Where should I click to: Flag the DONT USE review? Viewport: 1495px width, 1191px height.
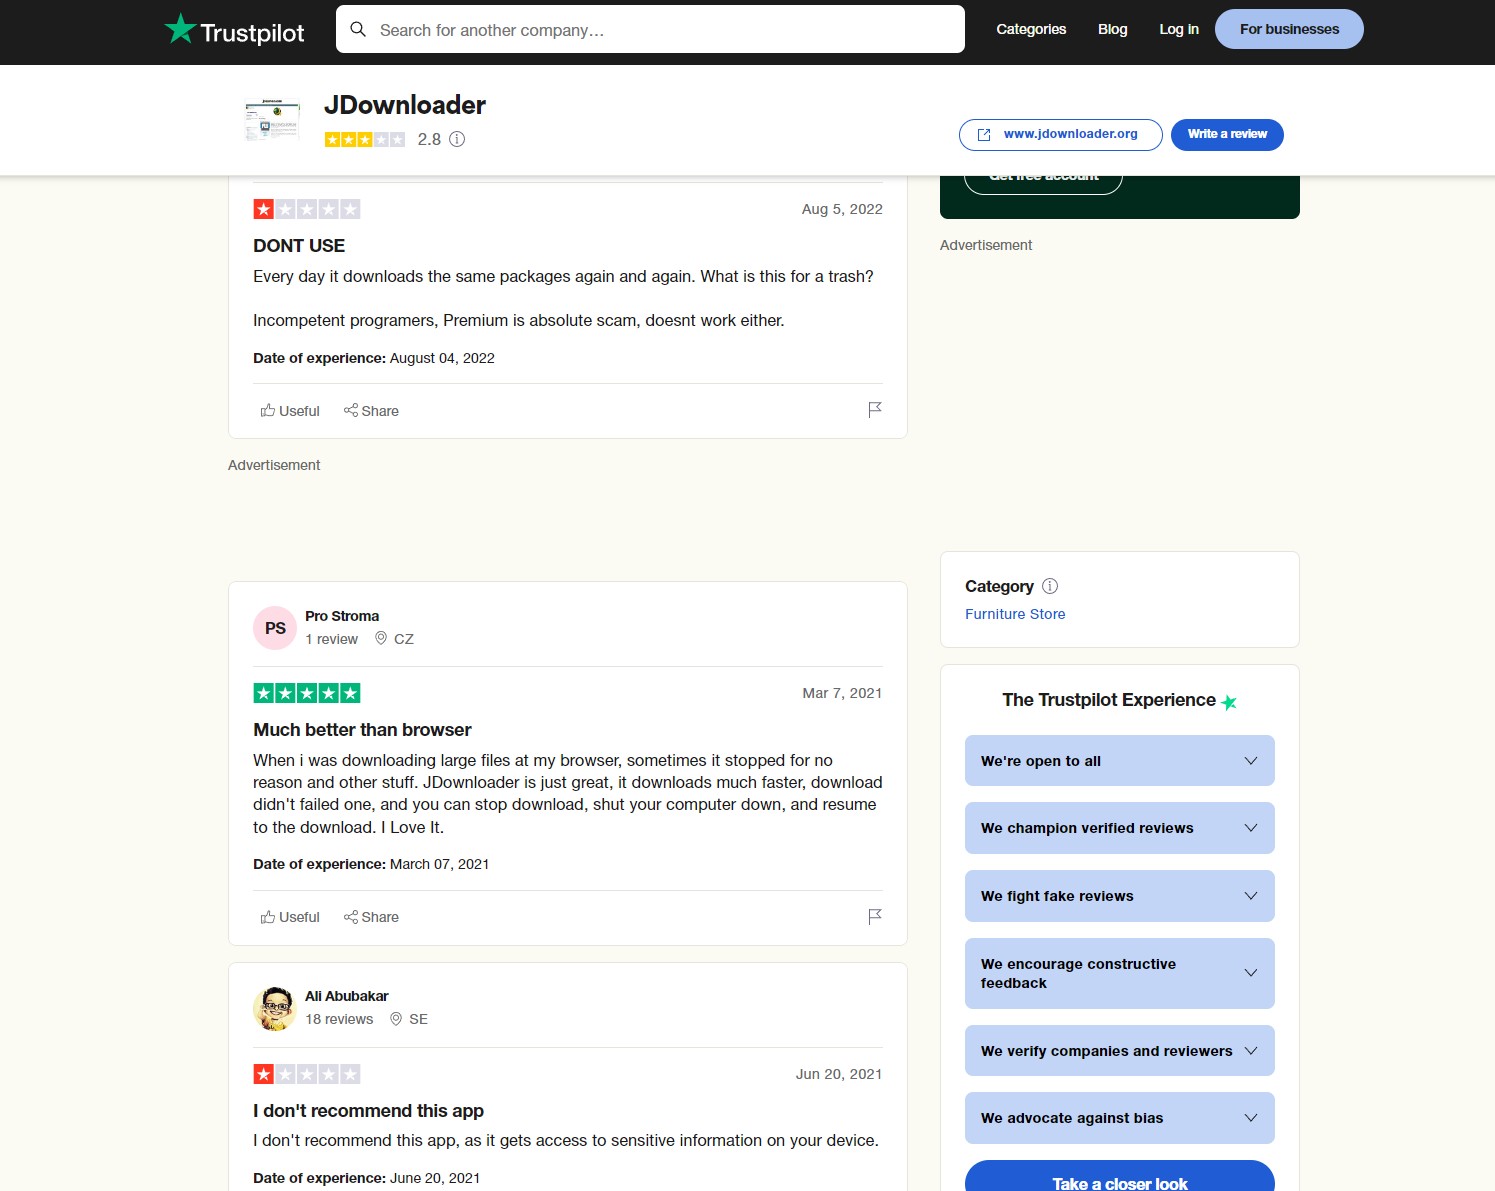tap(875, 409)
